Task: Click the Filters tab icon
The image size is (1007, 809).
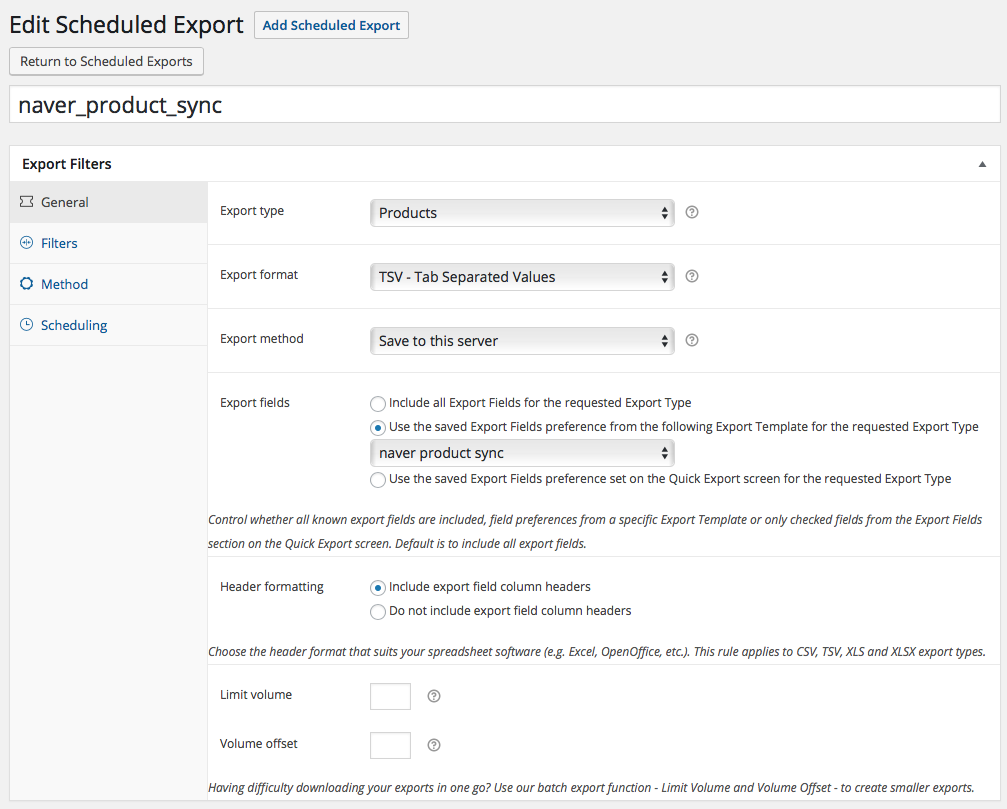Action: (x=27, y=243)
